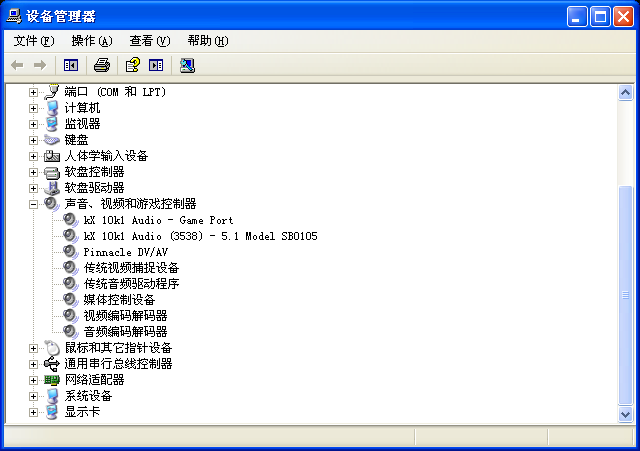The height and width of the screenshot is (451, 640).
Task: Expand the 键盘 node
Action: 33,140
